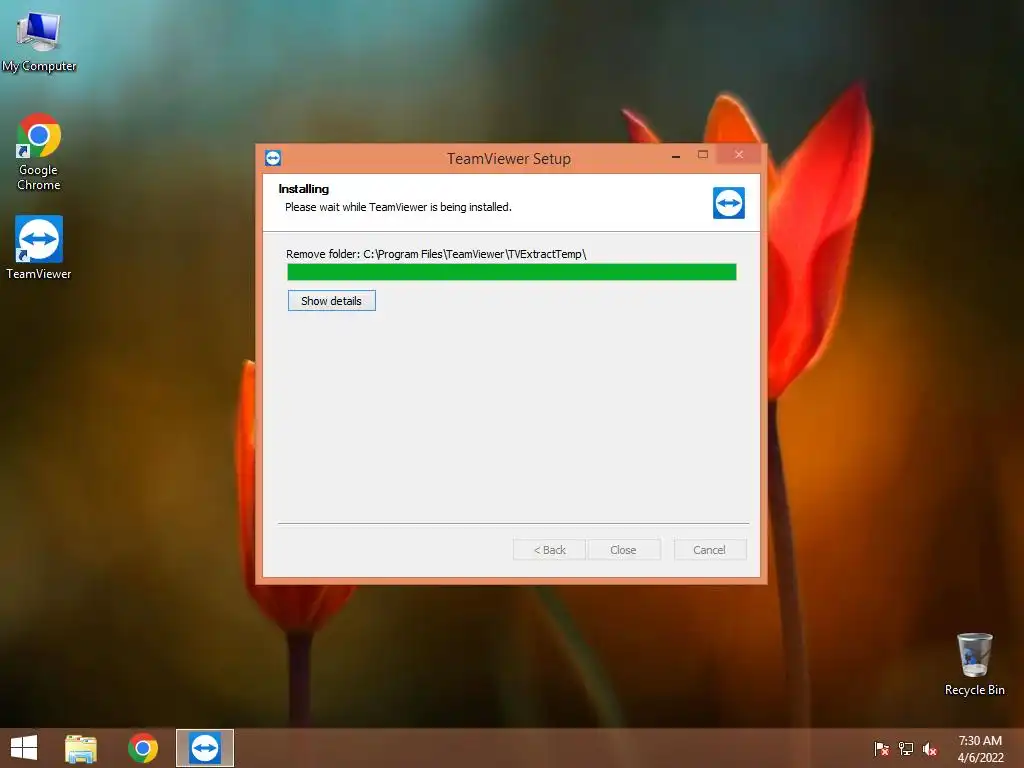
Task: Click the TeamViewer icon in the setup title bar
Action: 273,158
